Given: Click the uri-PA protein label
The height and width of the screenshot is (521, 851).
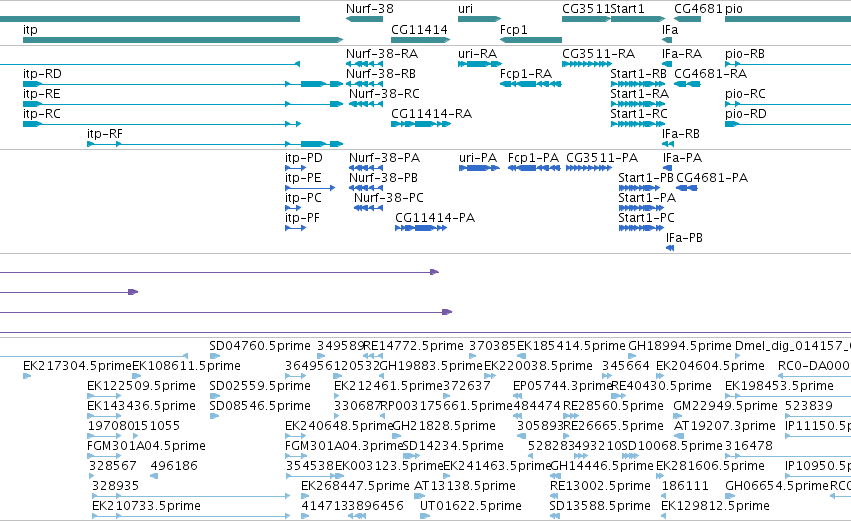Looking at the screenshot, I should click(x=478, y=158).
